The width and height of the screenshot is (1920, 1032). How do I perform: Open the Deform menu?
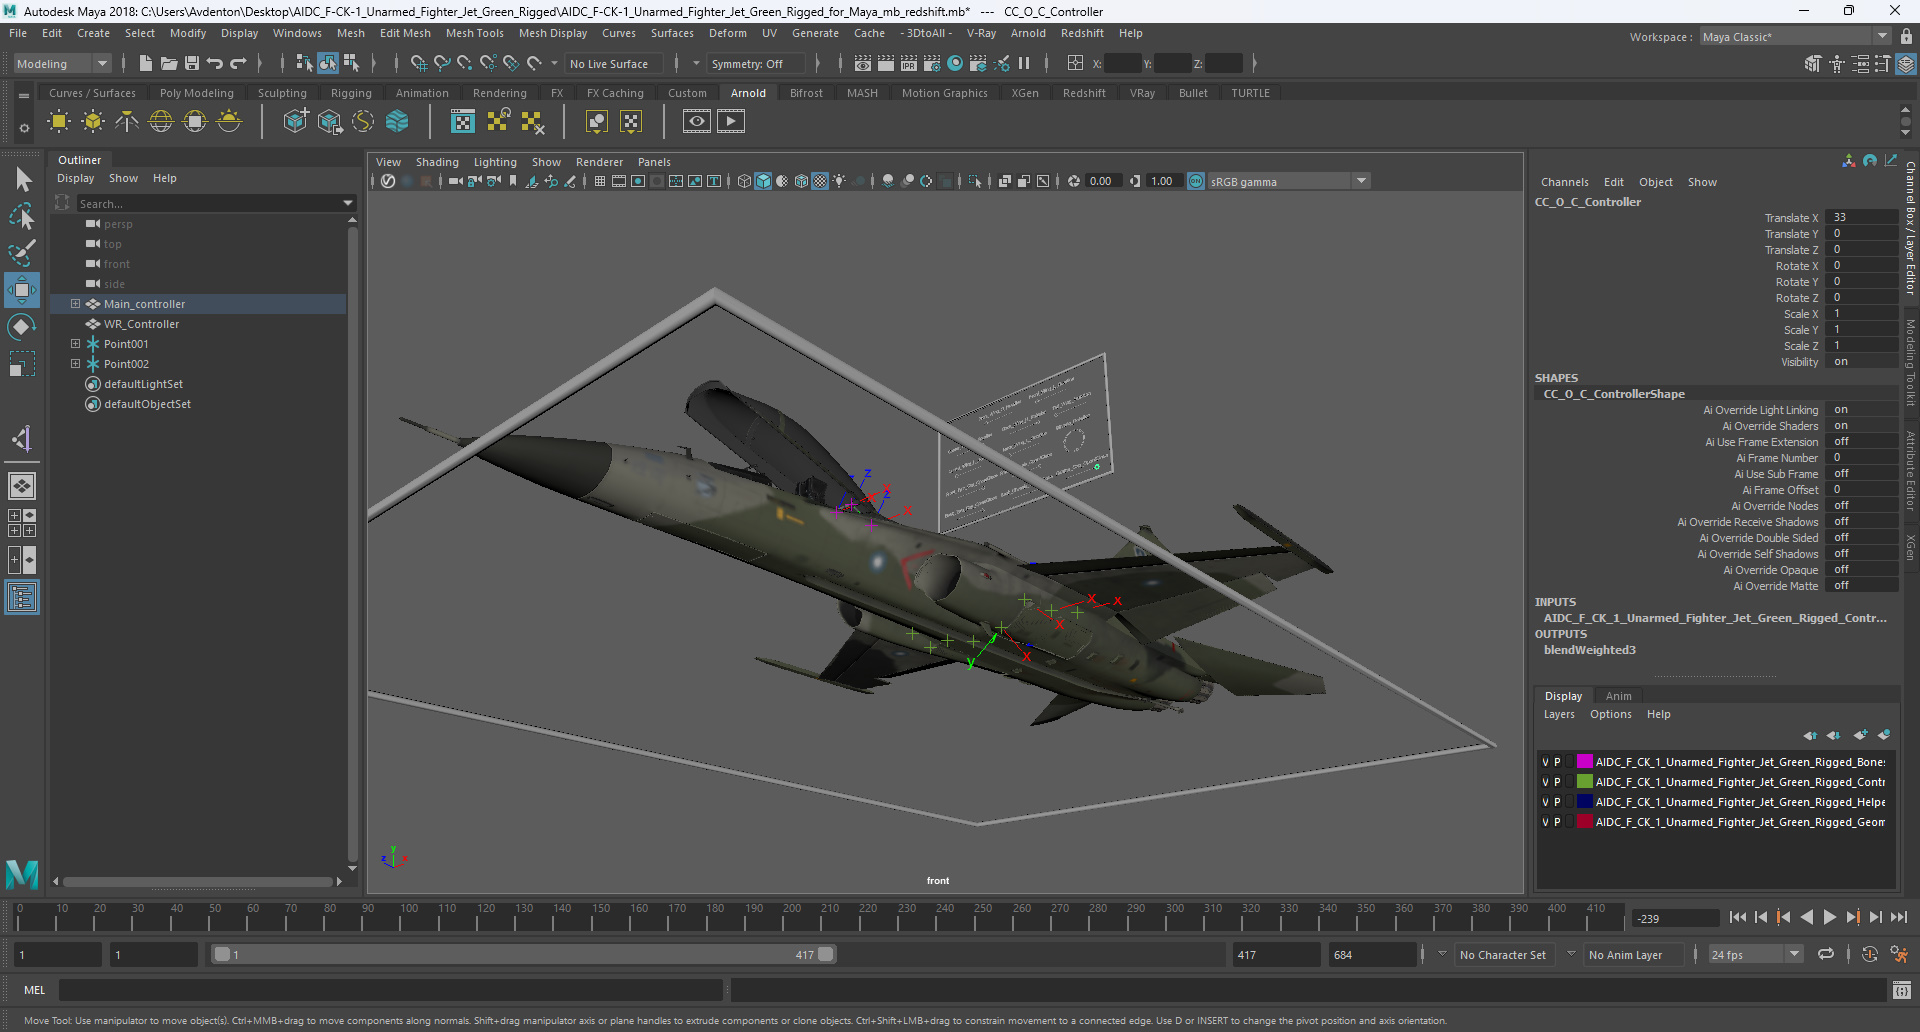728,33
